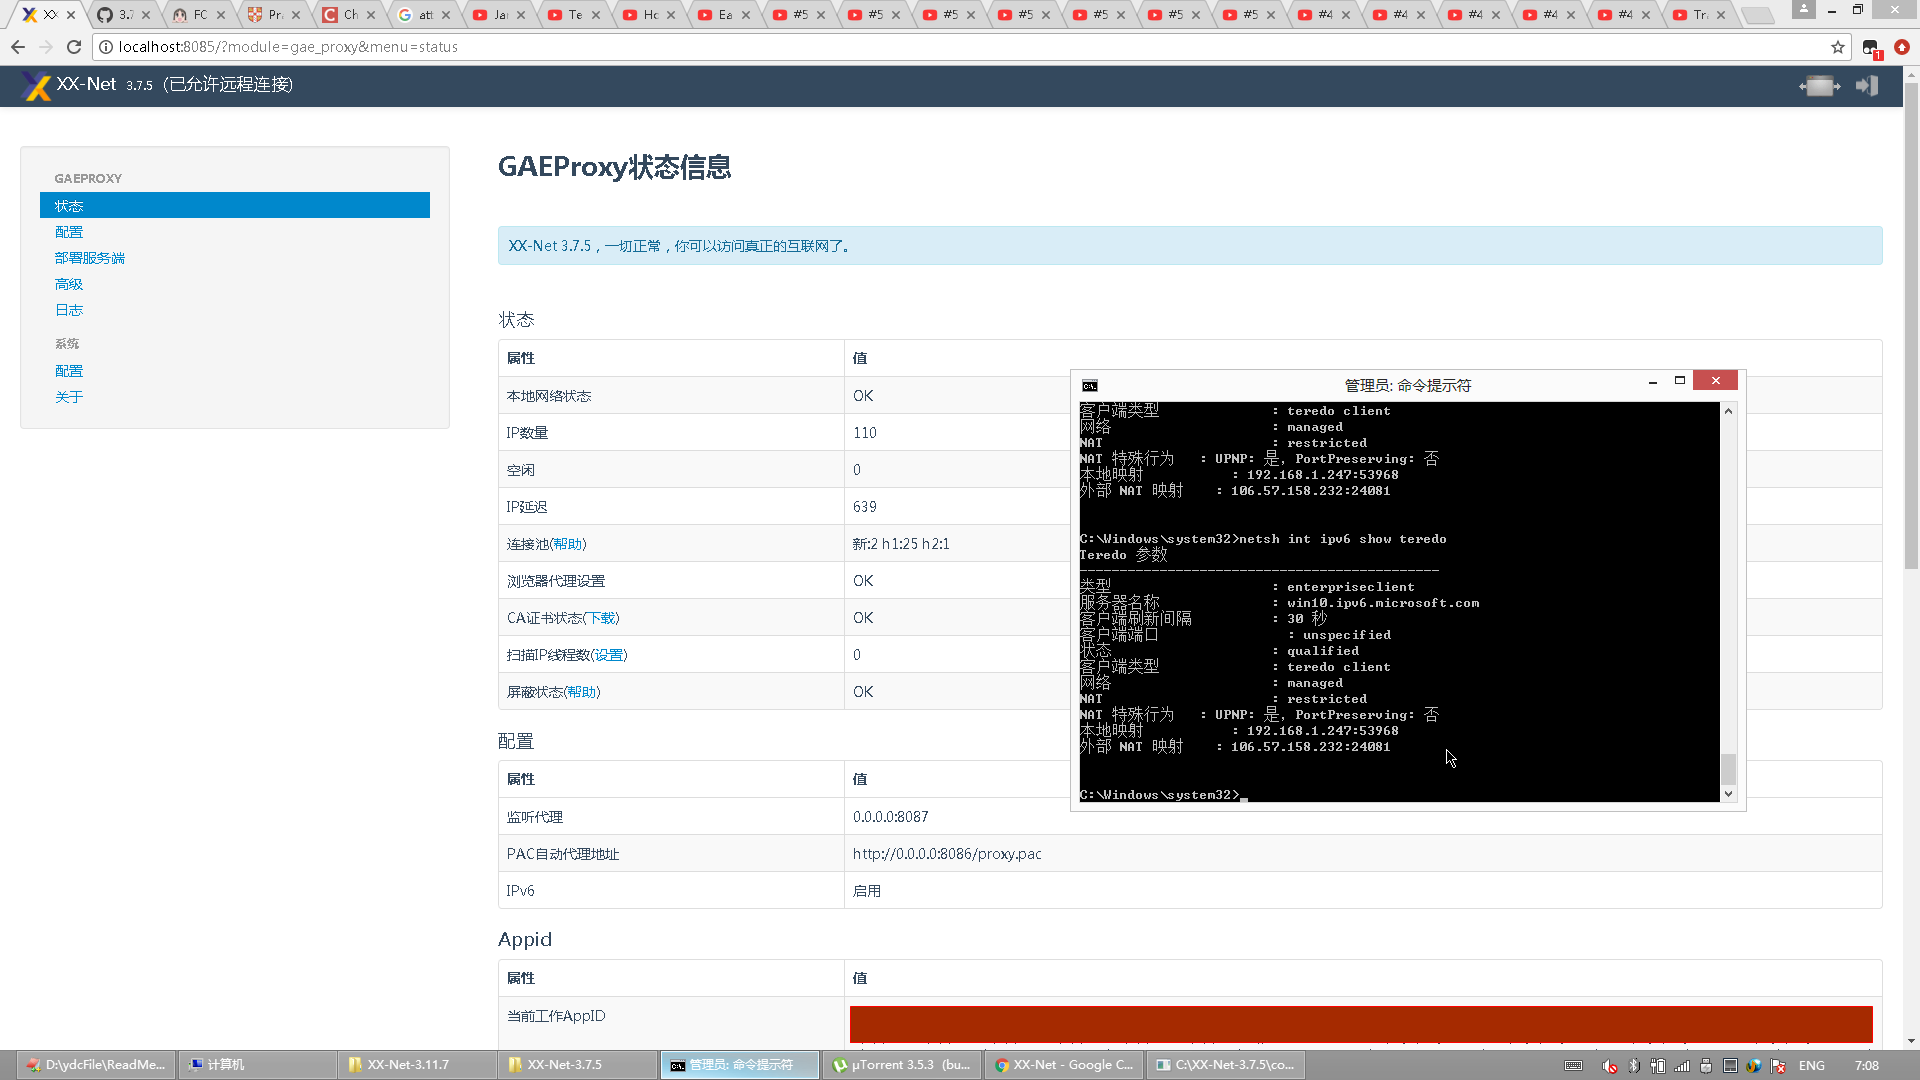
Task: Click the Action Center flag tray icon
Action: 1778,1066
